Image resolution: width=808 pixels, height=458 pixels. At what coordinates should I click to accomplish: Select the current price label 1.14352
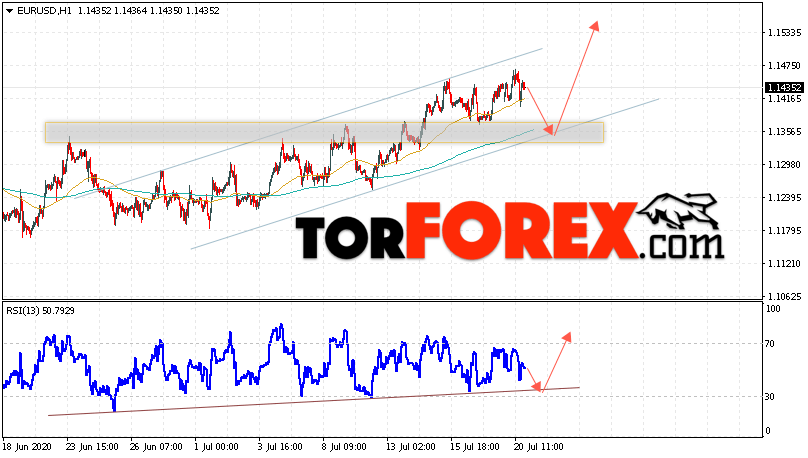tap(784, 88)
